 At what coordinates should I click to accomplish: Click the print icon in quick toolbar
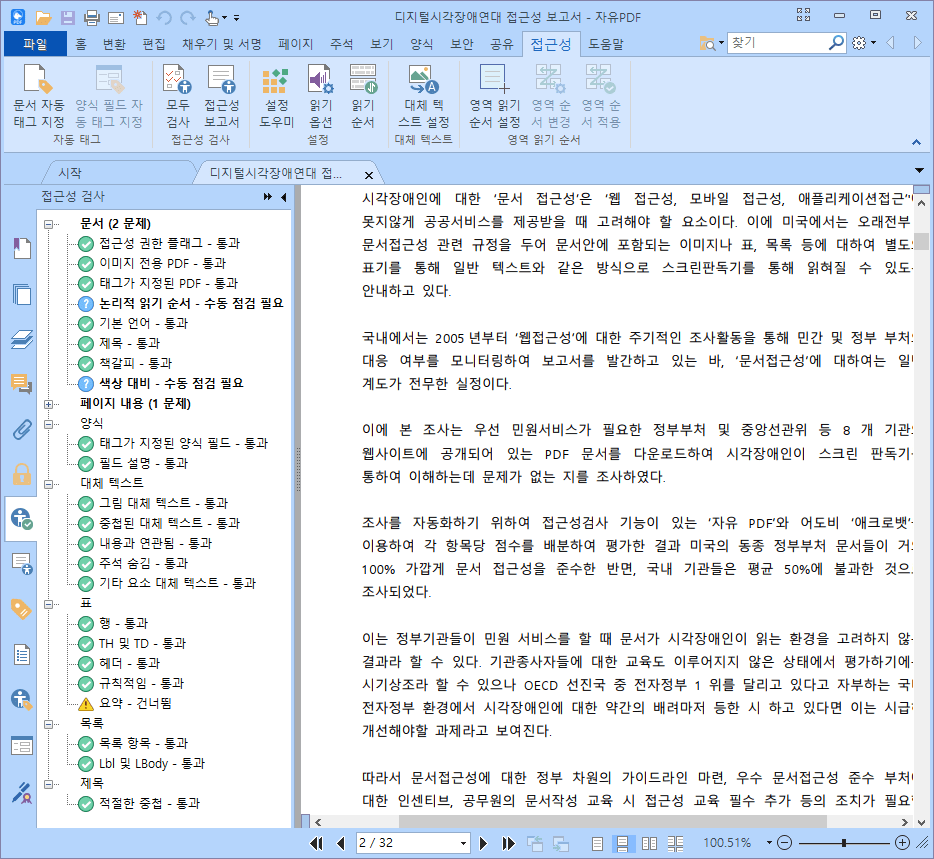point(92,17)
